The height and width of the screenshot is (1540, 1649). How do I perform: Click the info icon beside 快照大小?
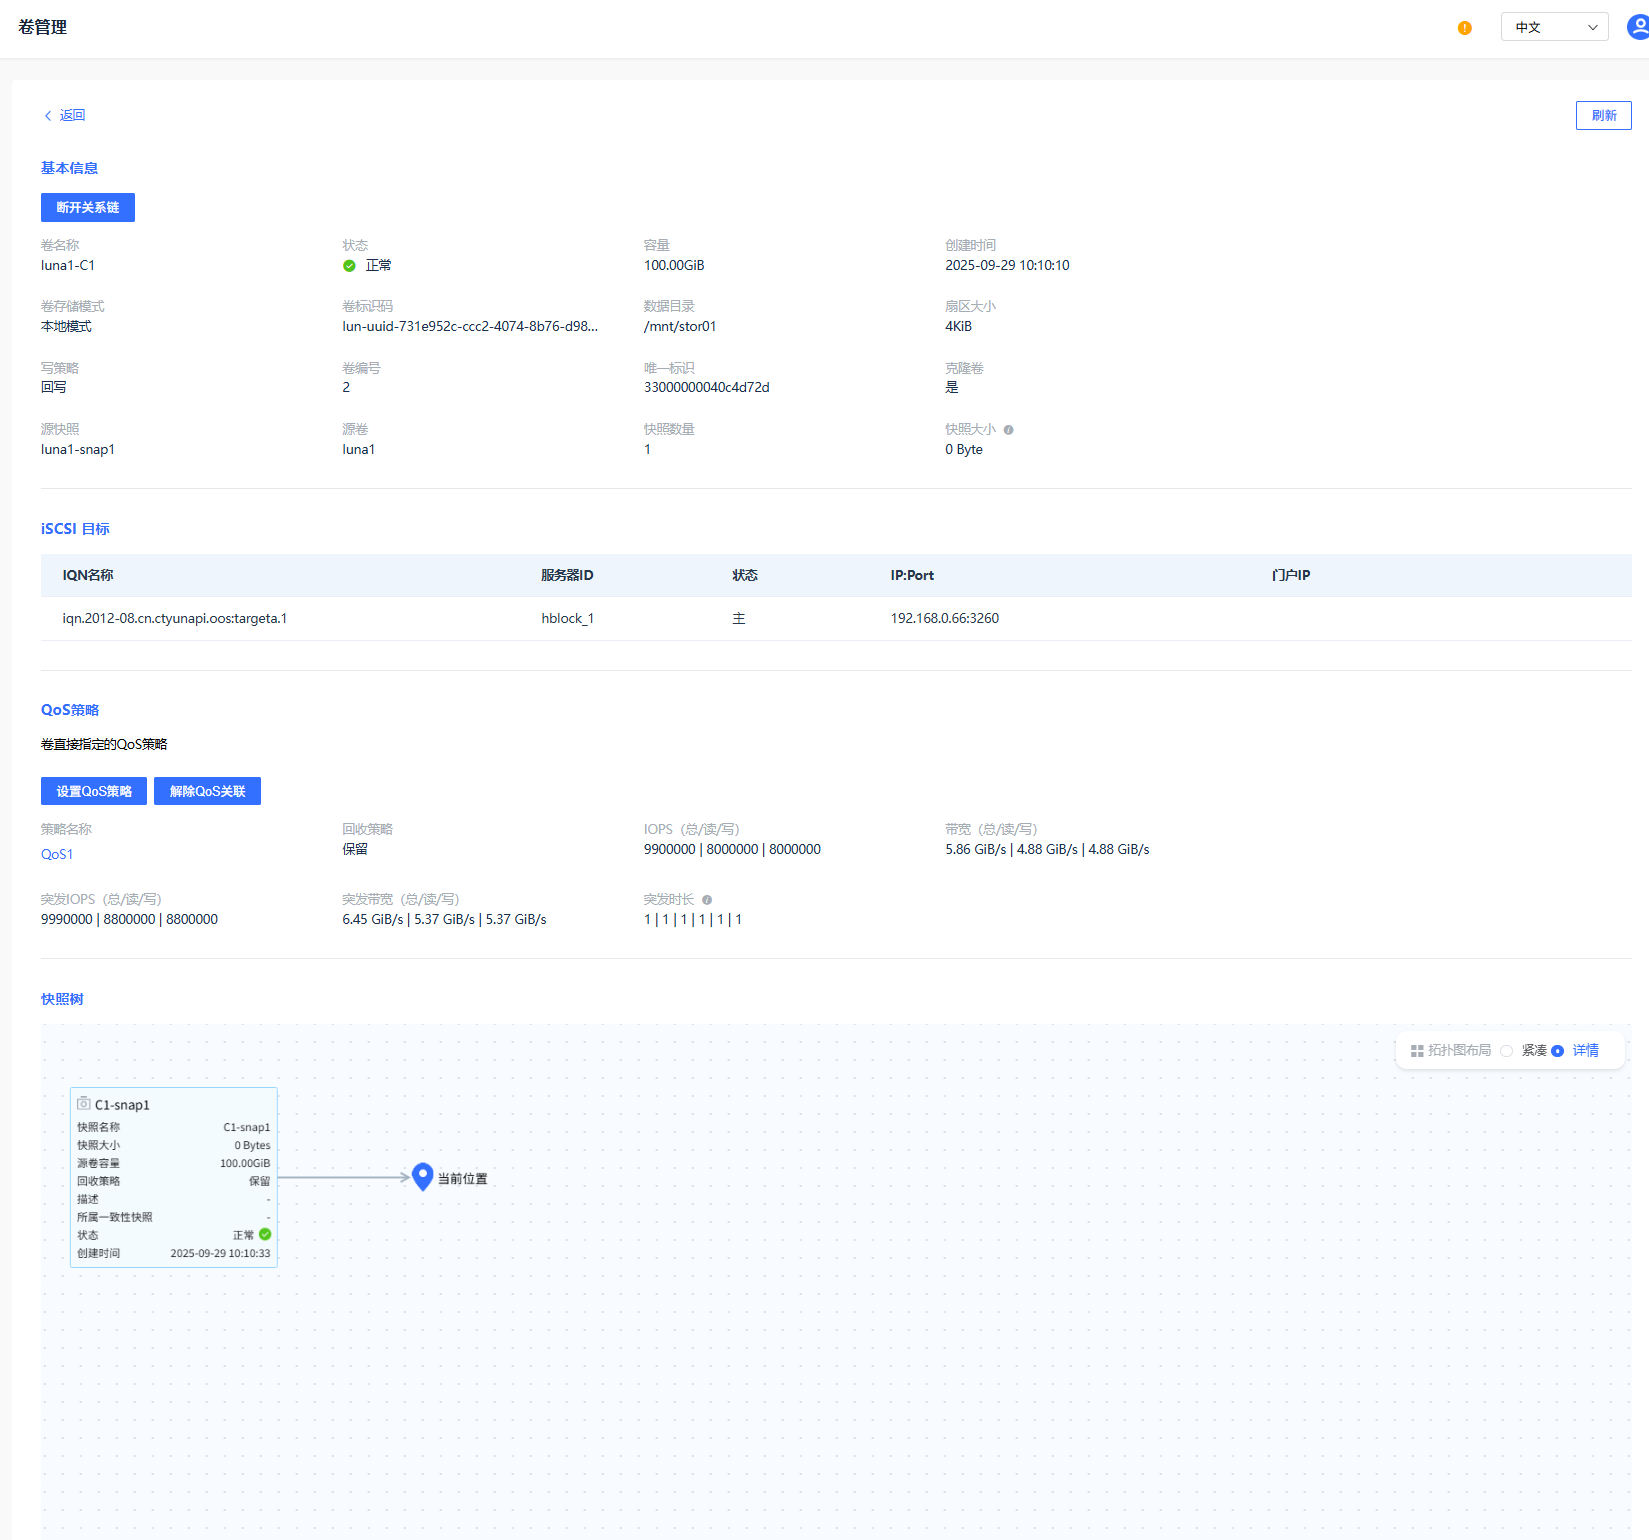click(1008, 430)
